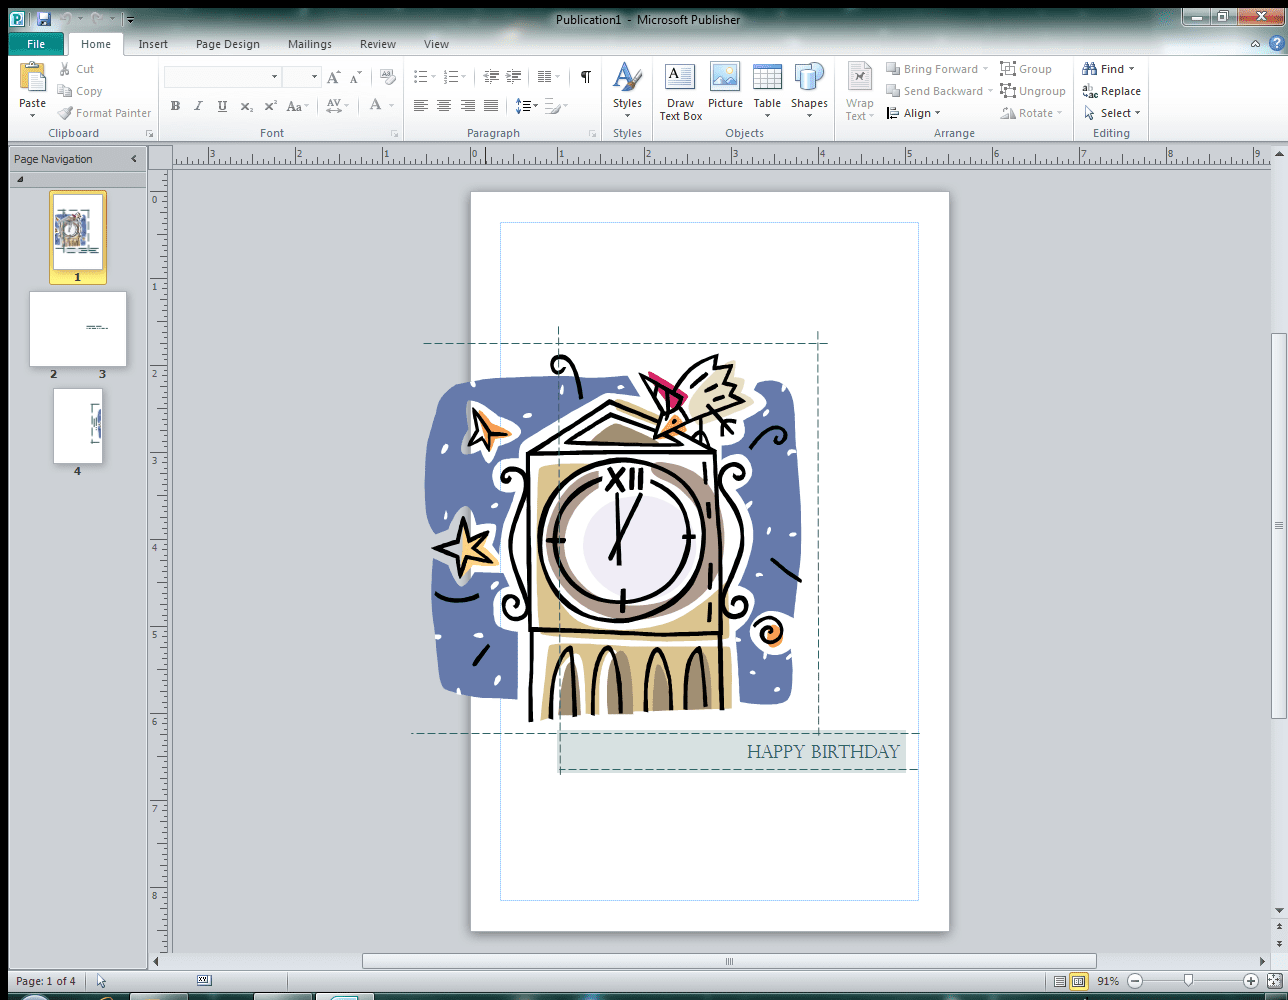Open the Shapes dropdown gallery
The height and width of the screenshot is (1000, 1288).
[809, 92]
